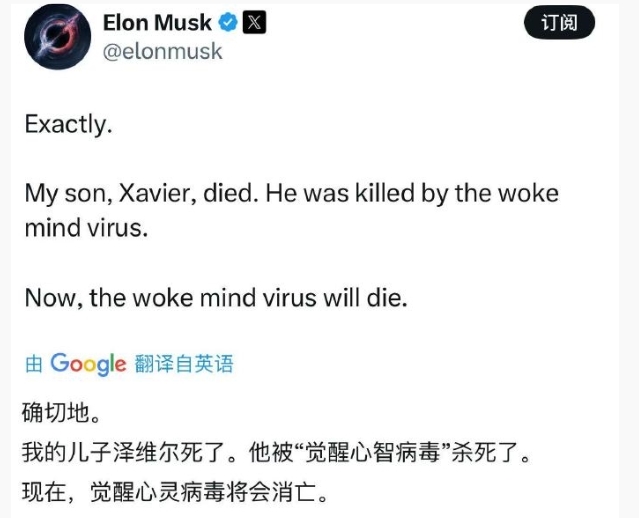
Task: Click the 翻译自英语 translation link
Action: [x=183, y=364]
